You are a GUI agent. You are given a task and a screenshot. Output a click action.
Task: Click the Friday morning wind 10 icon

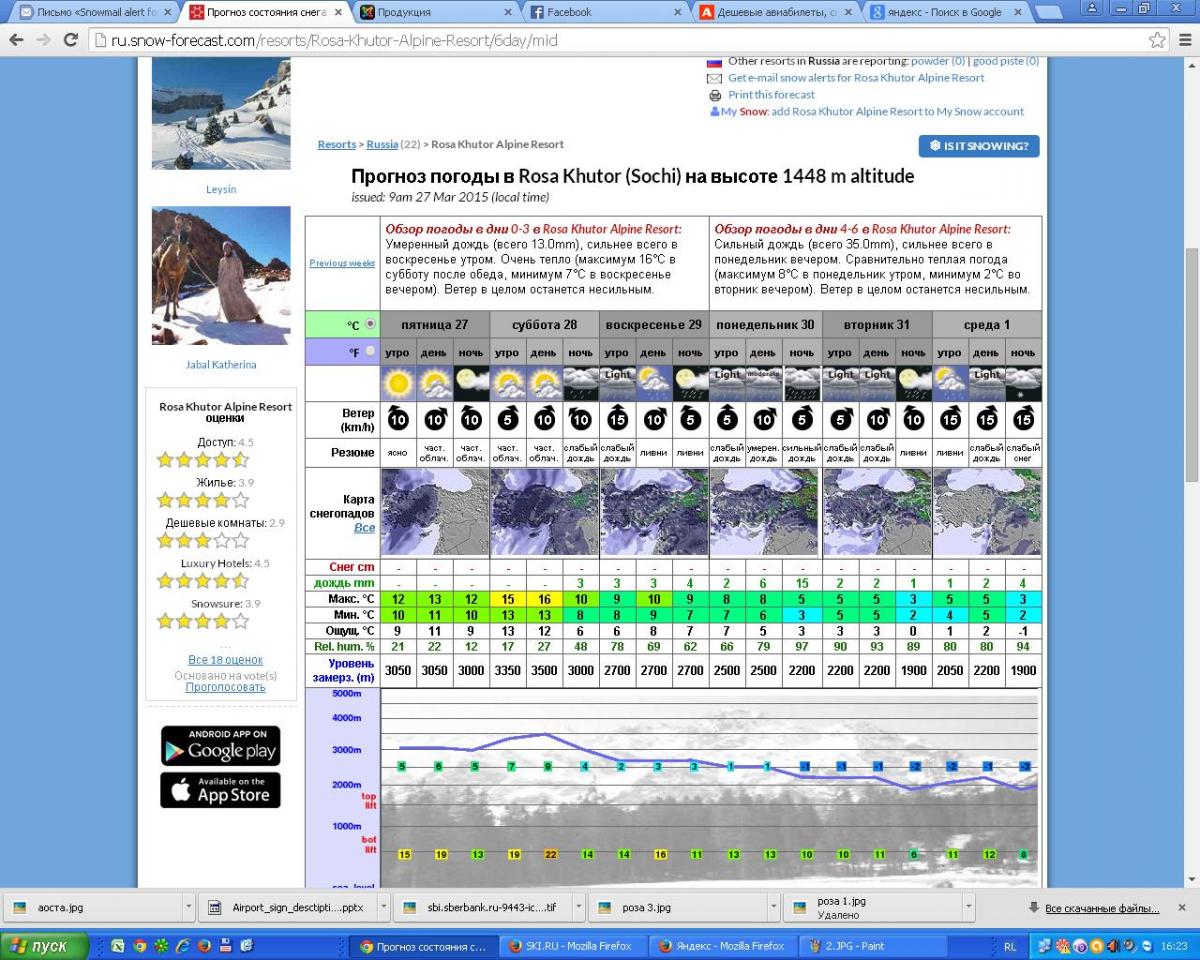(x=399, y=419)
